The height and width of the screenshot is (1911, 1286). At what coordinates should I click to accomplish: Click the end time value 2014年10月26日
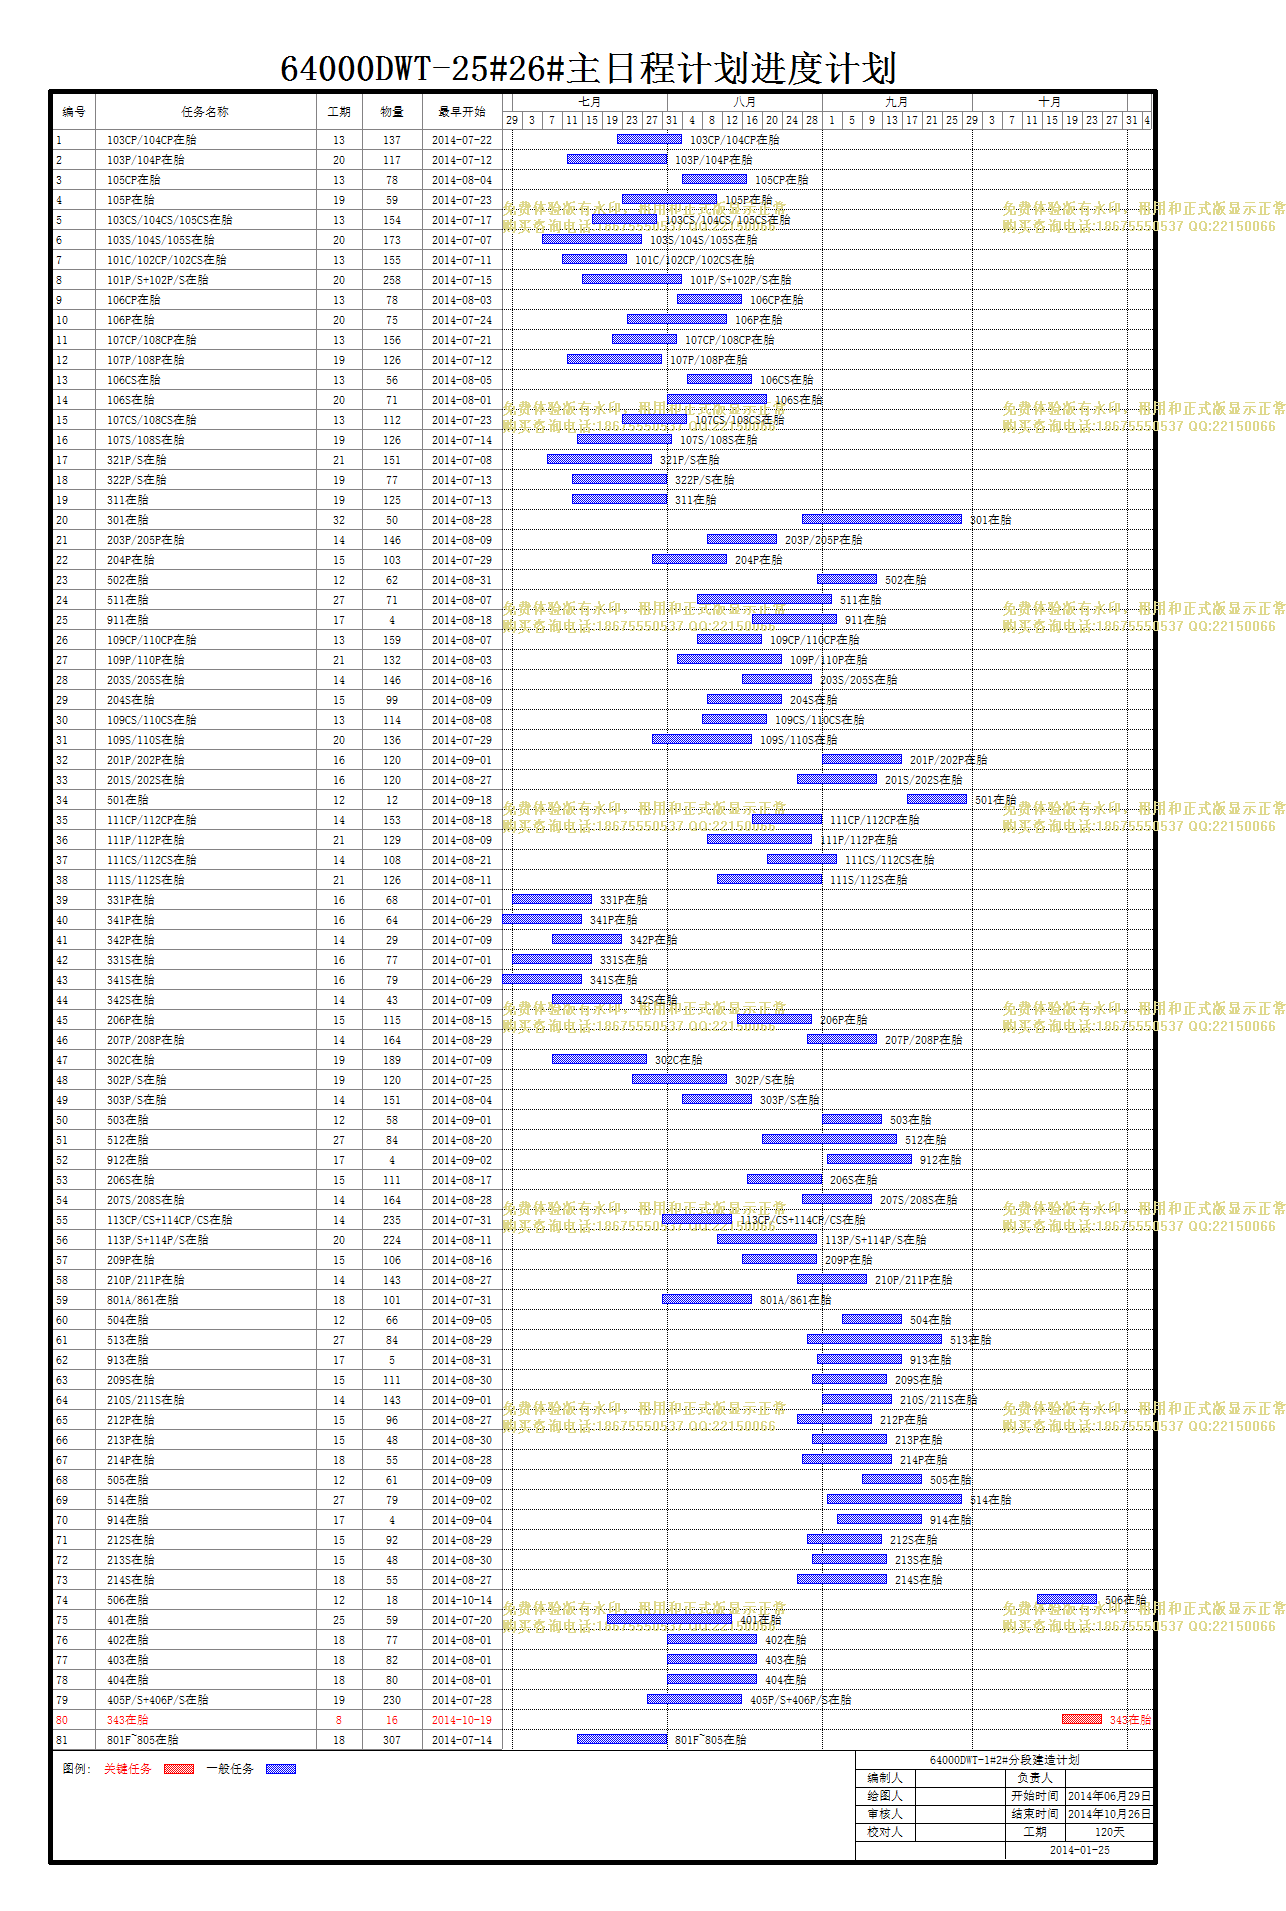pos(1110,1814)
